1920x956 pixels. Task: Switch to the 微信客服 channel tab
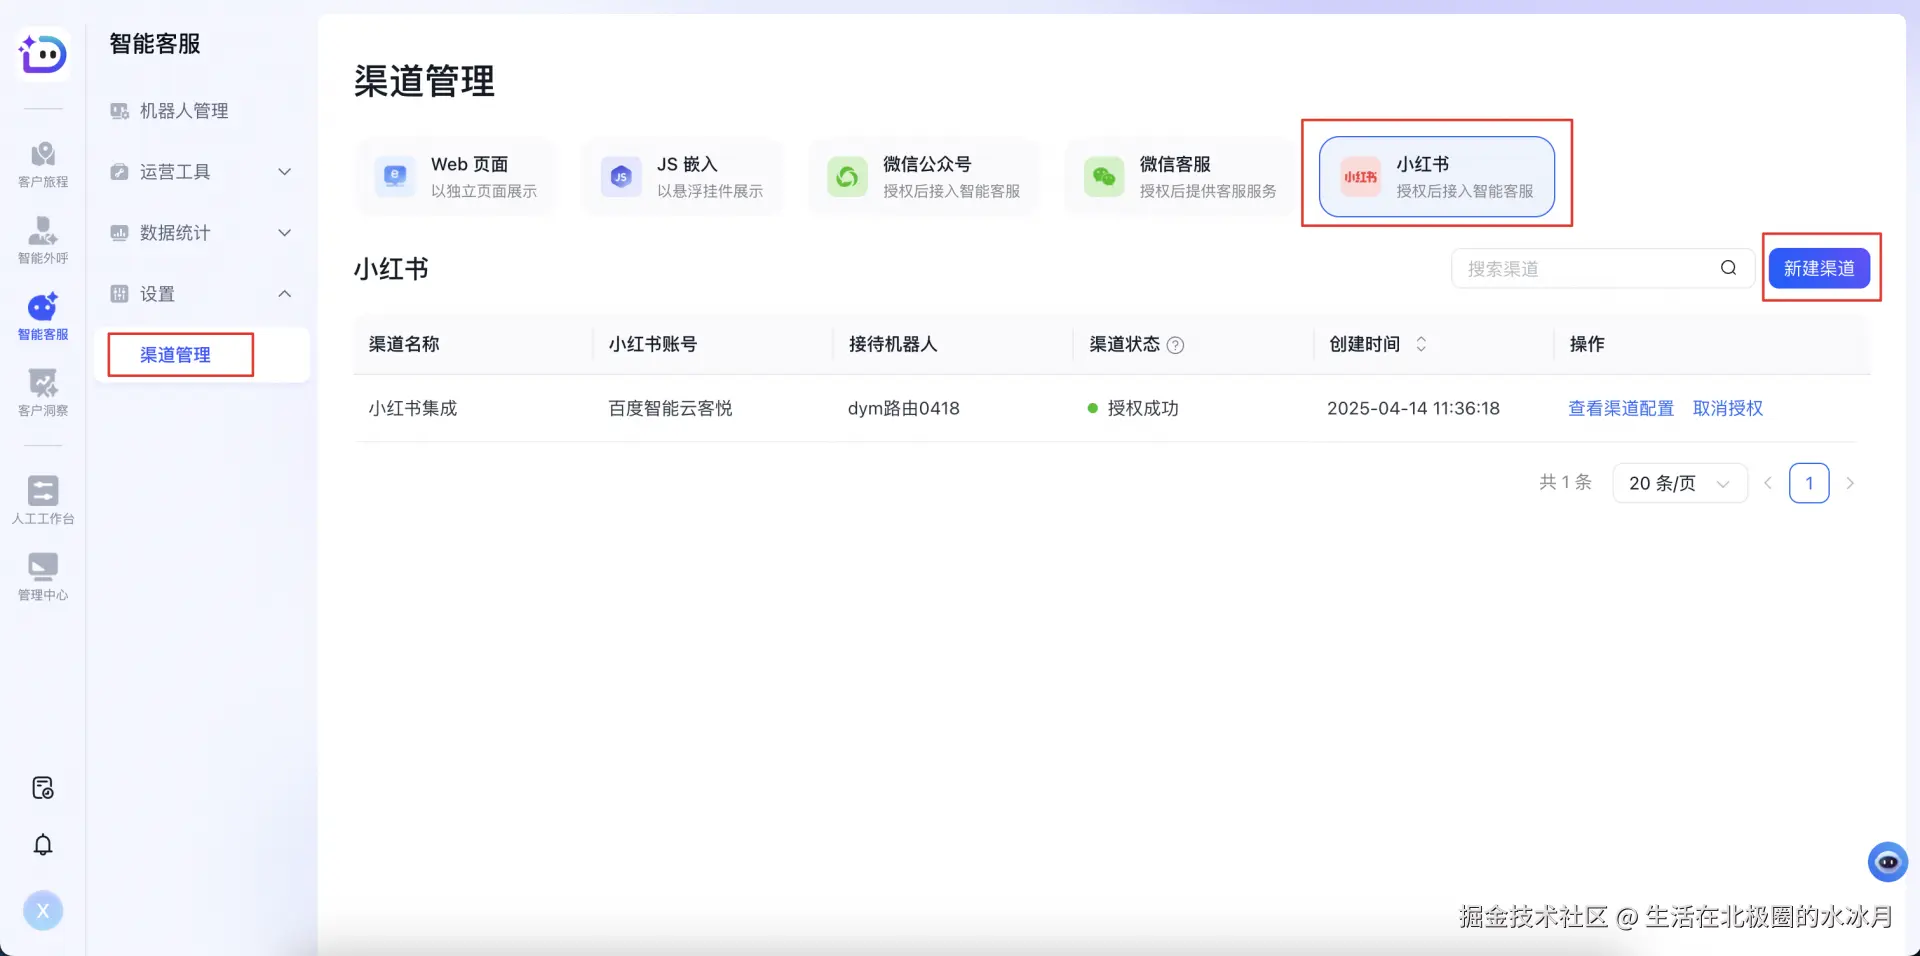[x=1180, y=177]
